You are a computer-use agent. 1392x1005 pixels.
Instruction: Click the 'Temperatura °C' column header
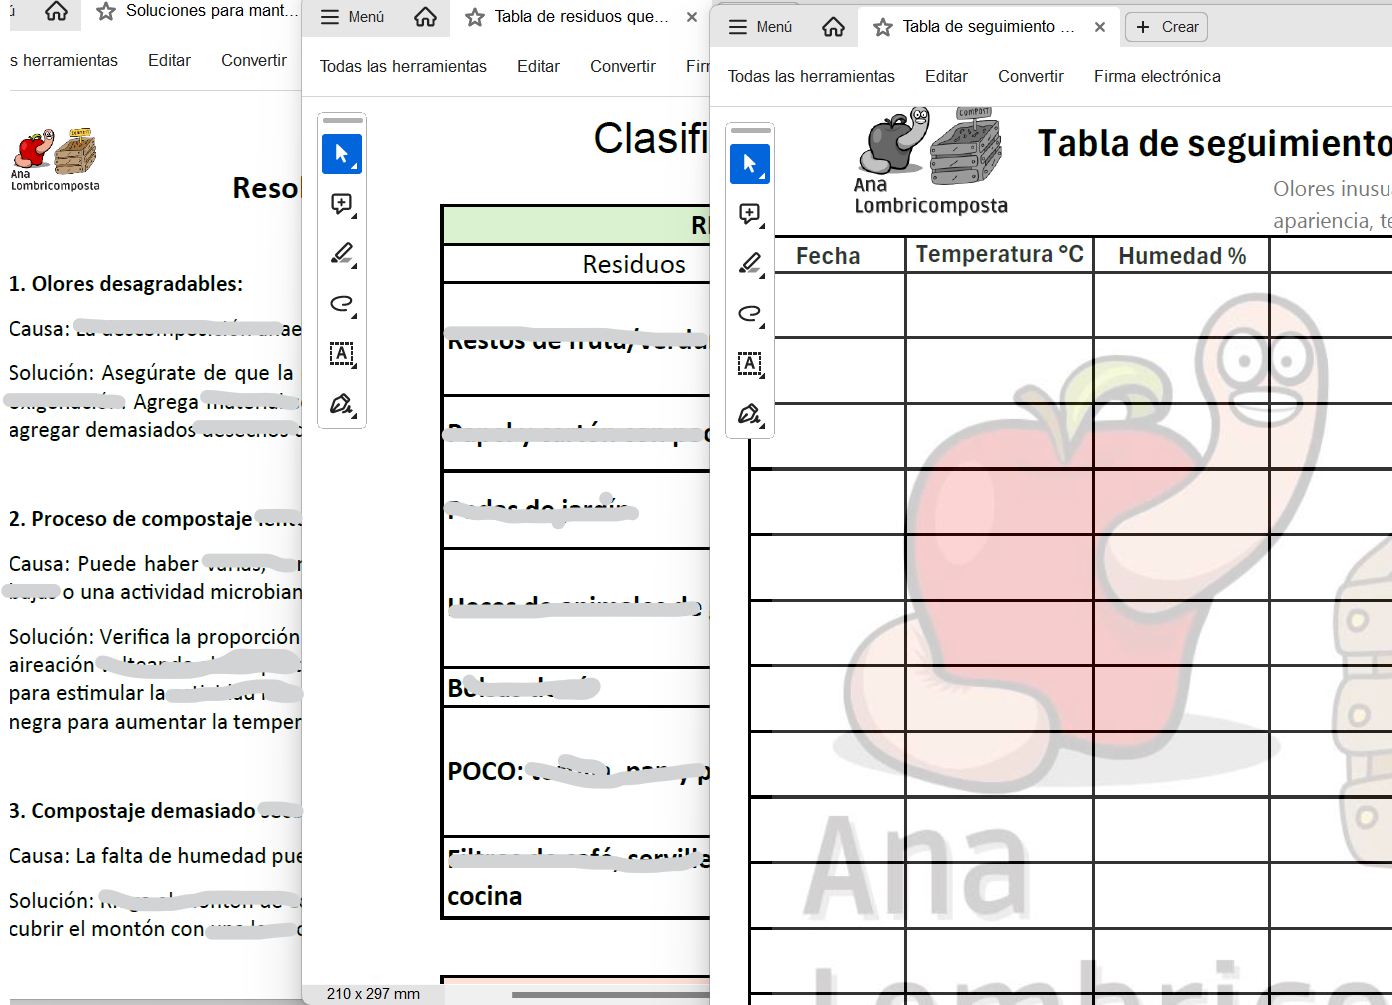[1000, 254]
